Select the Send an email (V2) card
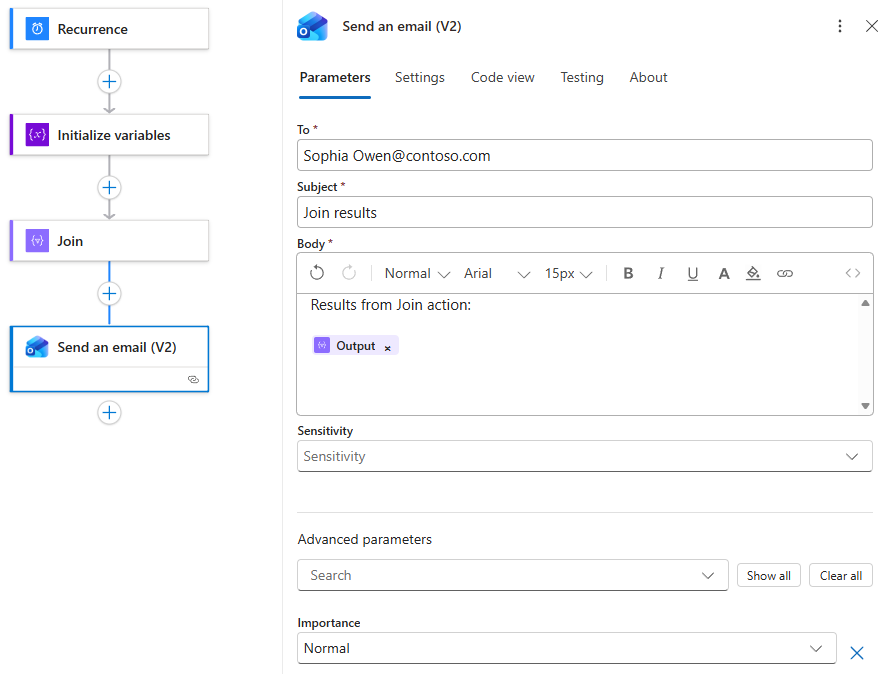This screenshot has width=883, height=674. [x=109, y=359]
